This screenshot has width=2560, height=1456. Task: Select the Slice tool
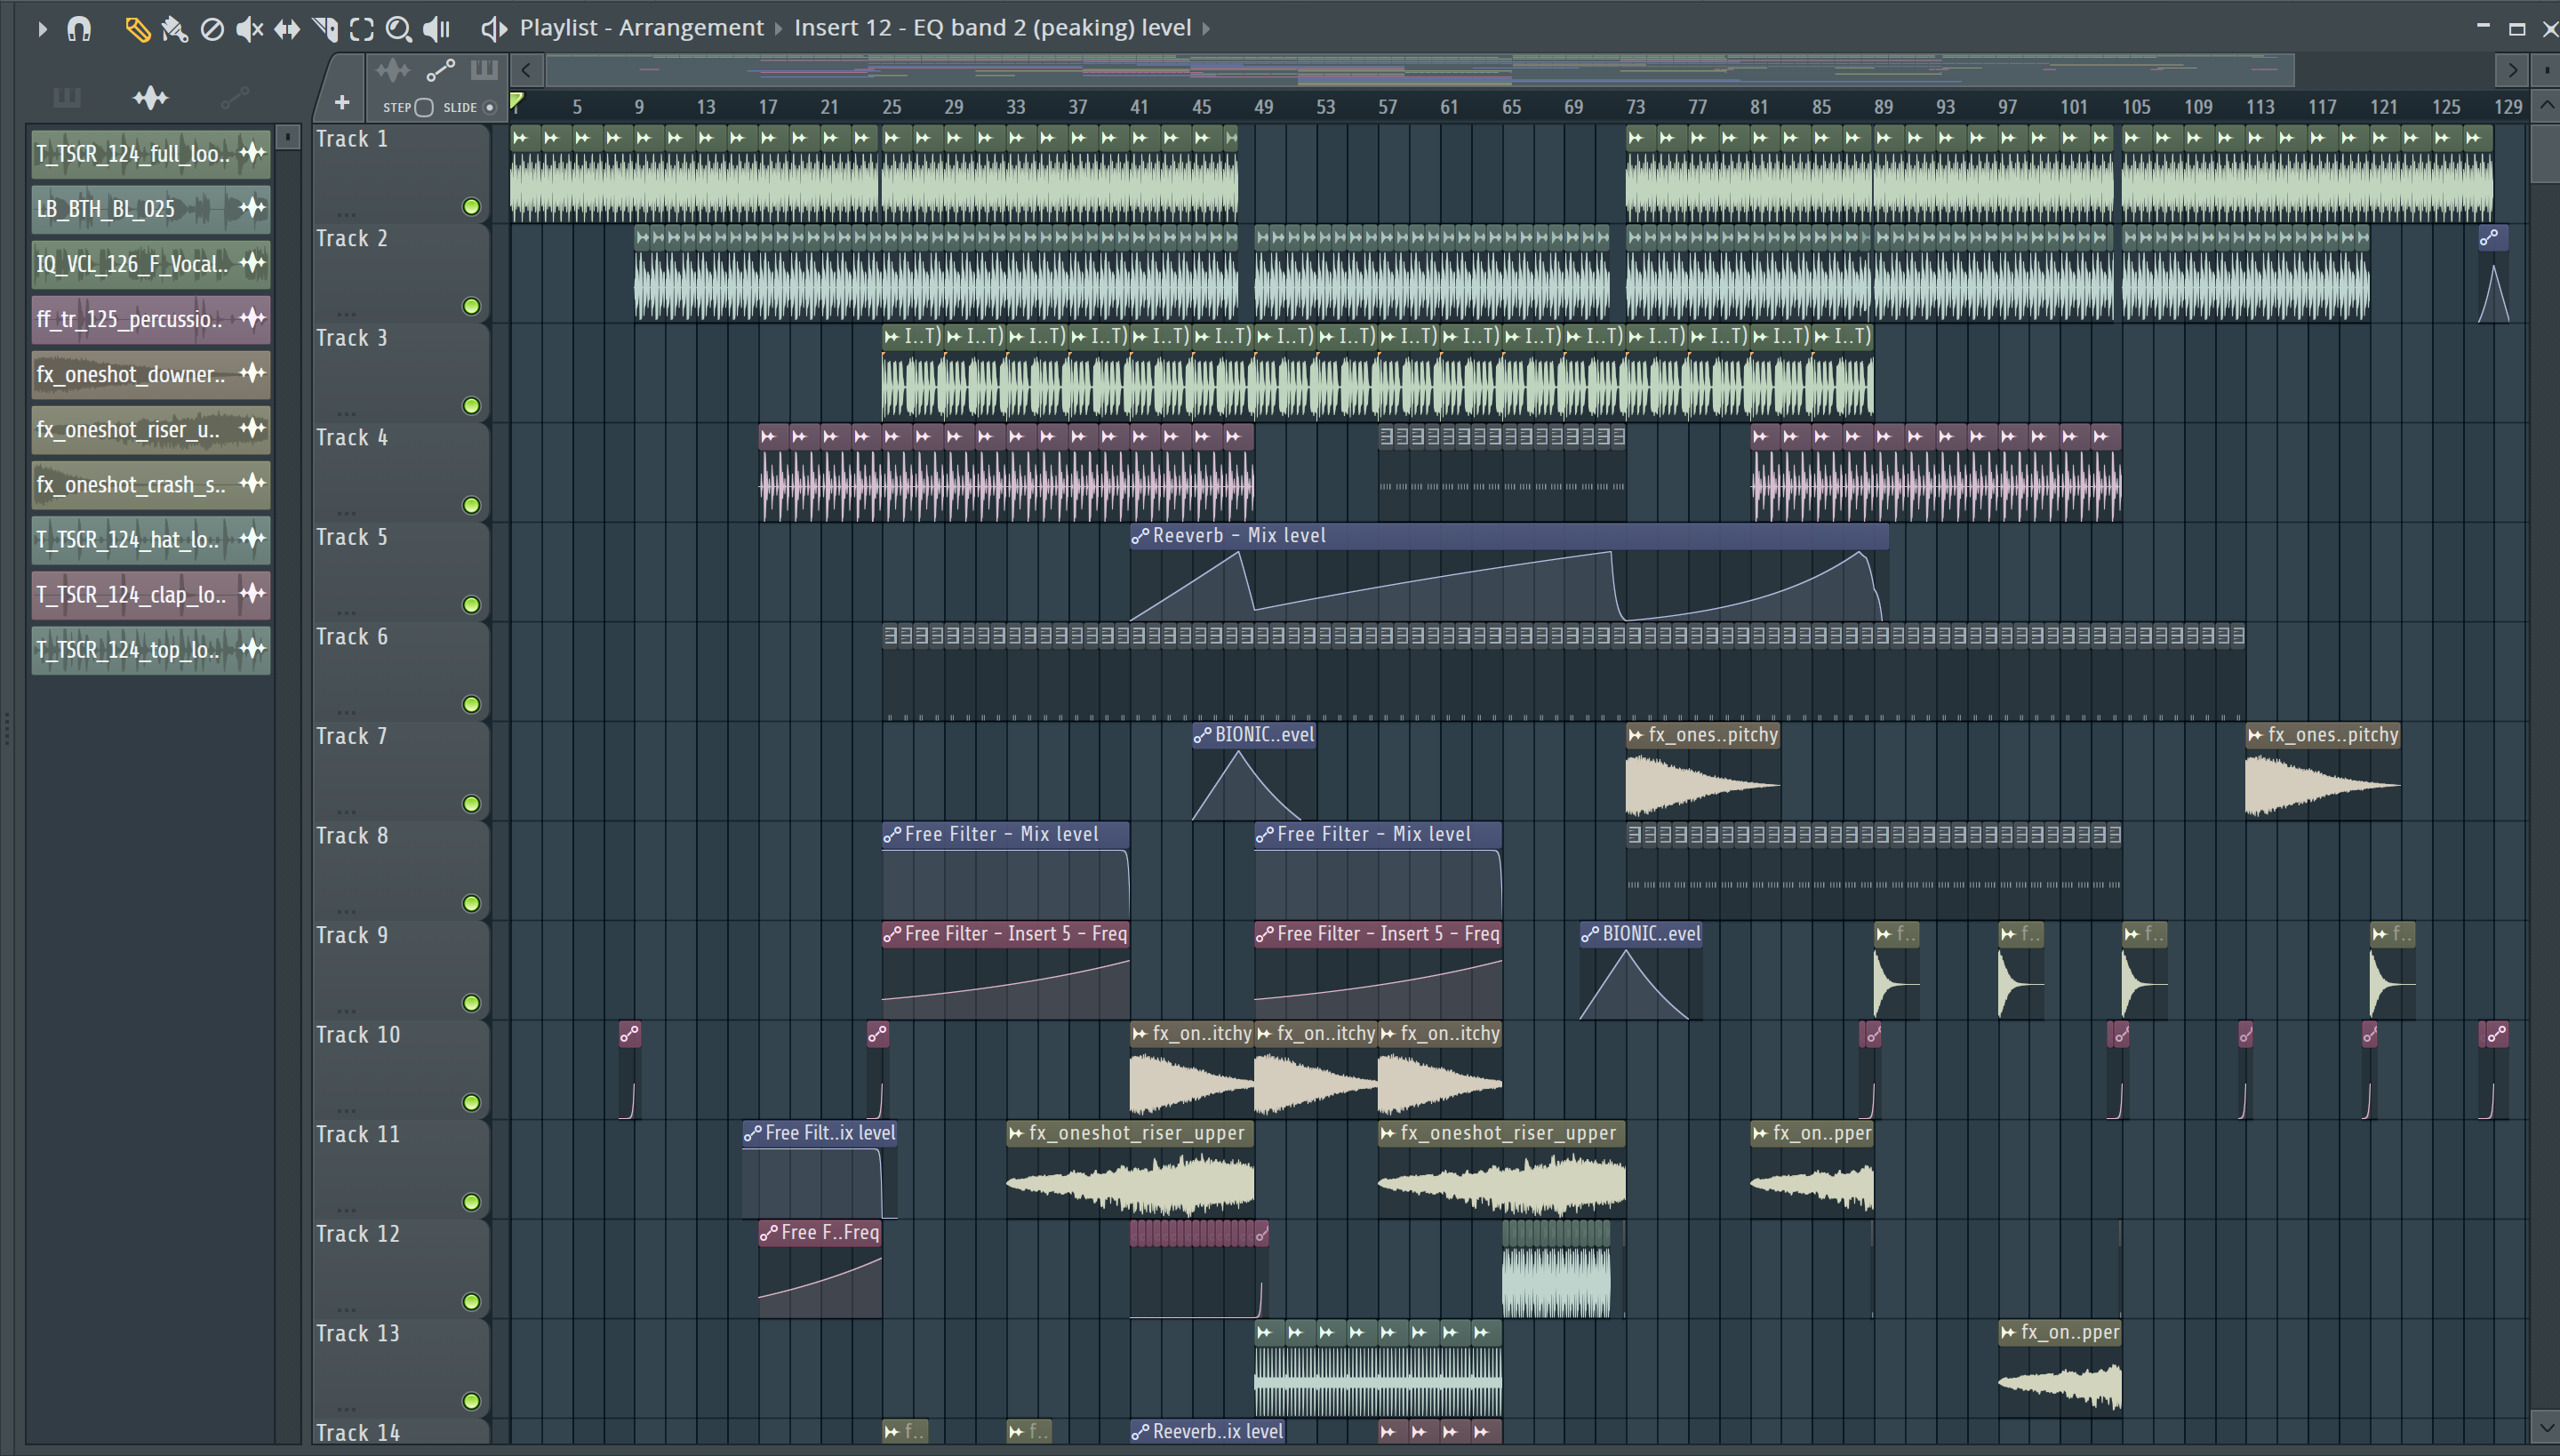click(325, 29)
